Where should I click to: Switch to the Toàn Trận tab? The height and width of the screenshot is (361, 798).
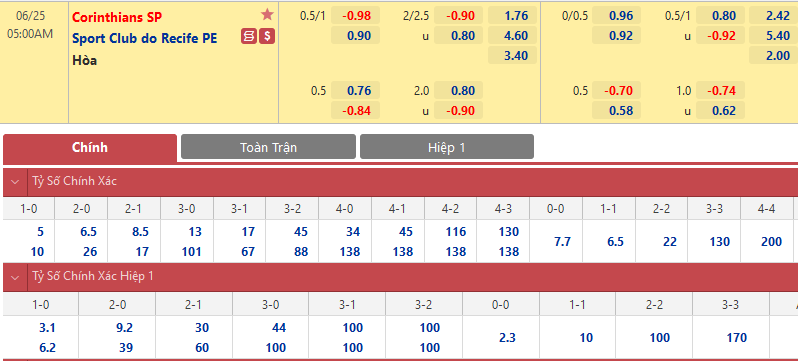coord(268,148)
